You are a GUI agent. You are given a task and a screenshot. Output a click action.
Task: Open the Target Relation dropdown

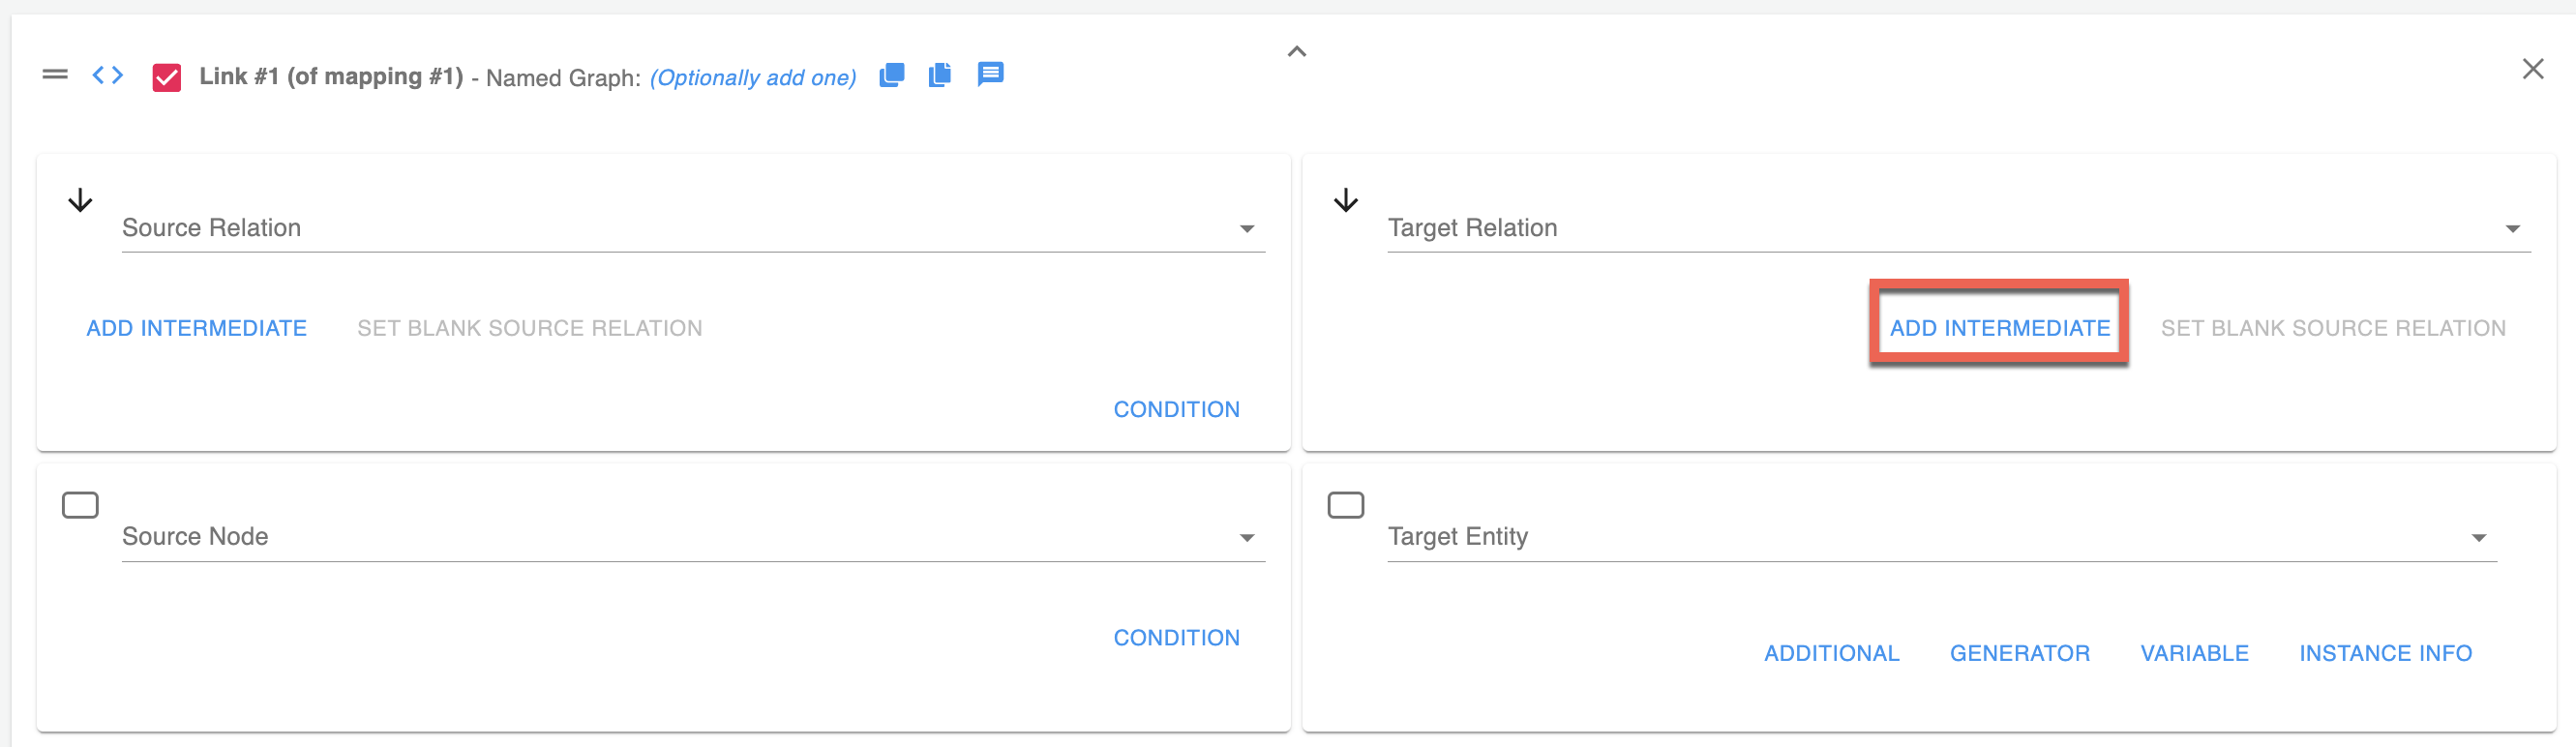[2511, 229]
